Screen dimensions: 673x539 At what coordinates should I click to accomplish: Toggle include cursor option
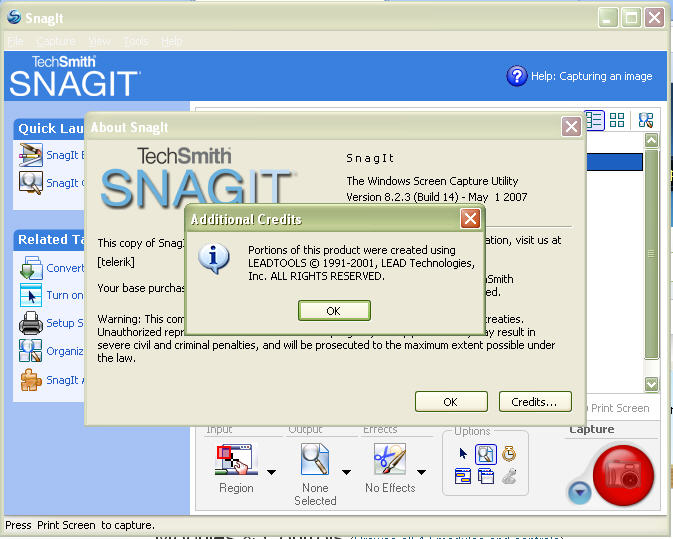463,454
